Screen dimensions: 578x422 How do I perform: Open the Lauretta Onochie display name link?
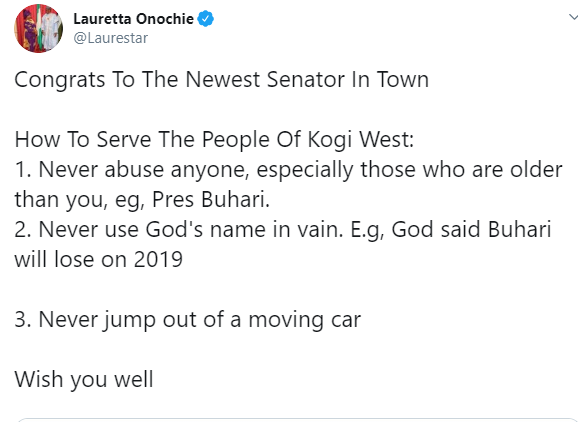(x=133, y=19)
